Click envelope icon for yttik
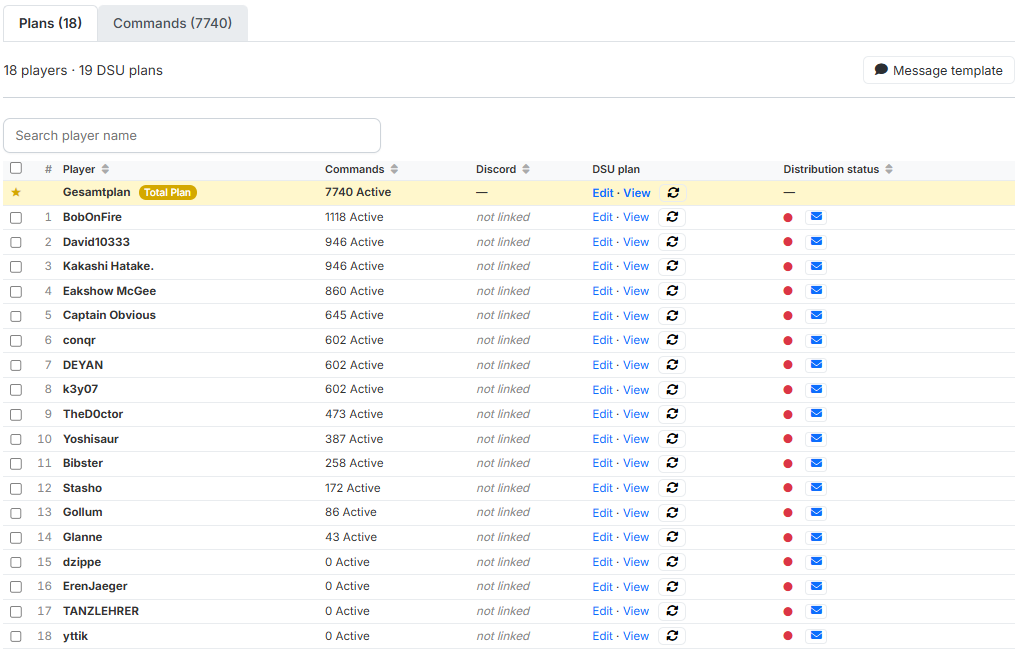The height and width of the screenshot is (658, 1021). coord(816,636)
